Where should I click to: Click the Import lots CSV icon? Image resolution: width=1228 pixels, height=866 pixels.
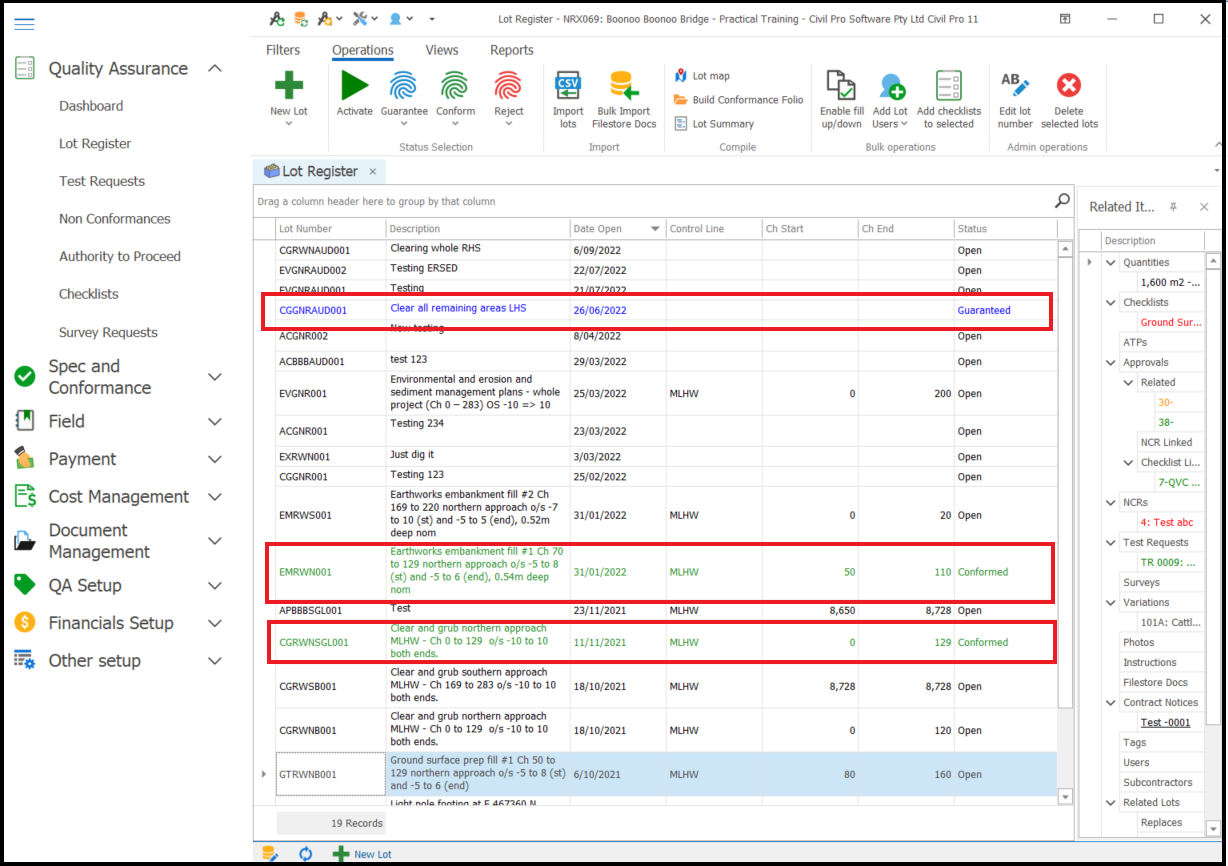(x=568, y=86)
